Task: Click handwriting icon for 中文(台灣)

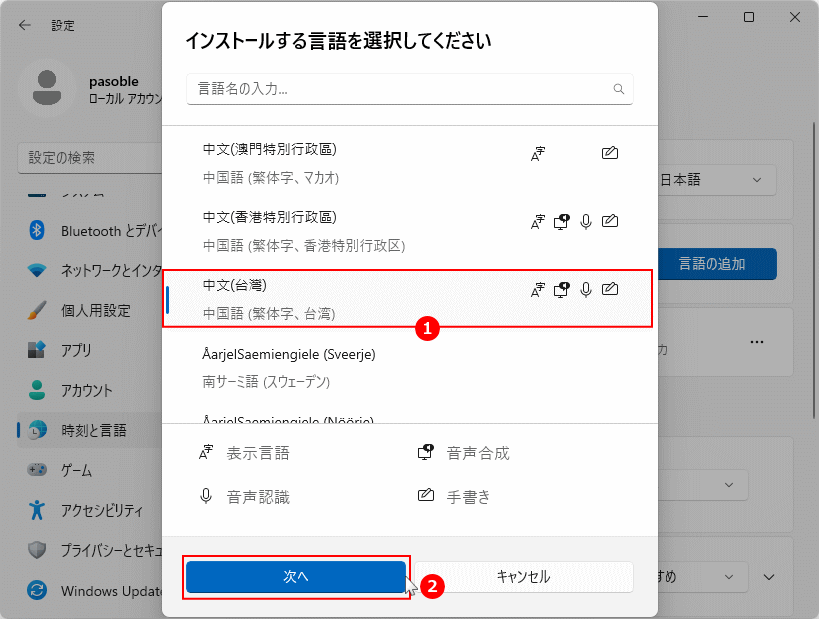Action: [x=610, y=289]
